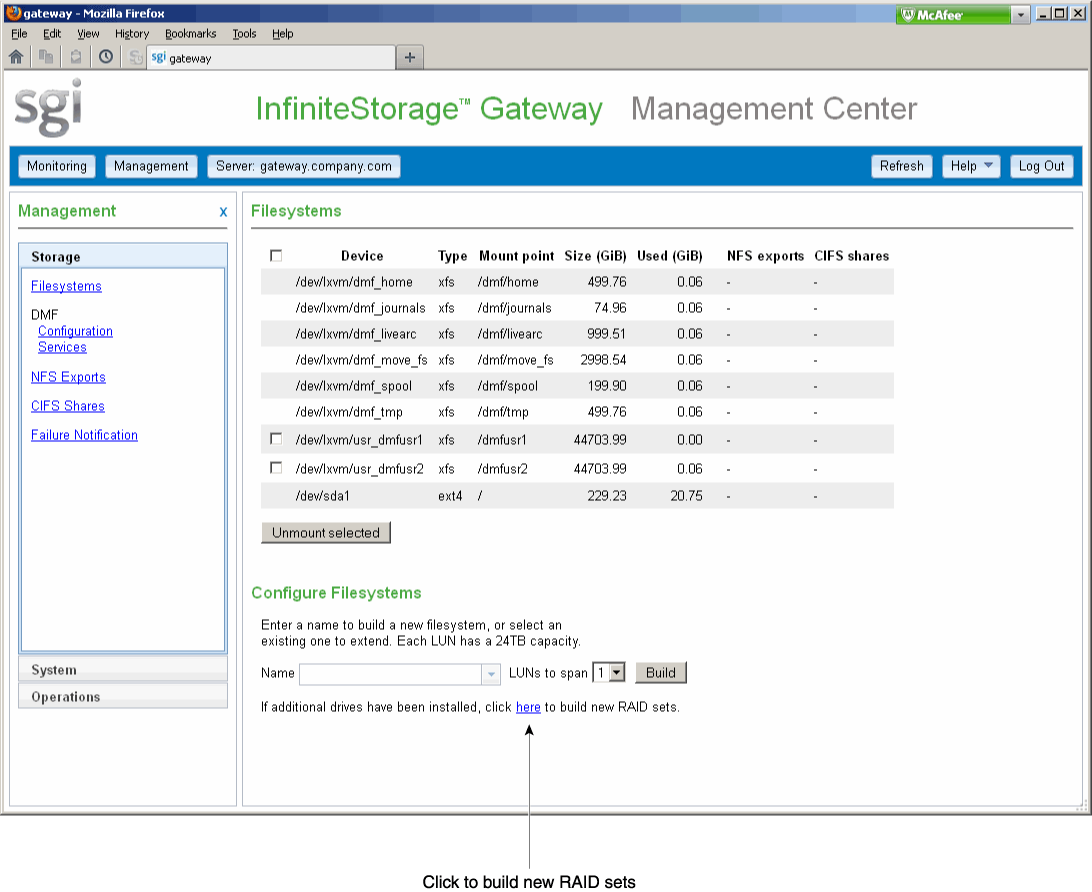The height and width of the screenshot is (892, 1092).
Task: Click the Firefox icon in title bar
Action: click(13, 13)
